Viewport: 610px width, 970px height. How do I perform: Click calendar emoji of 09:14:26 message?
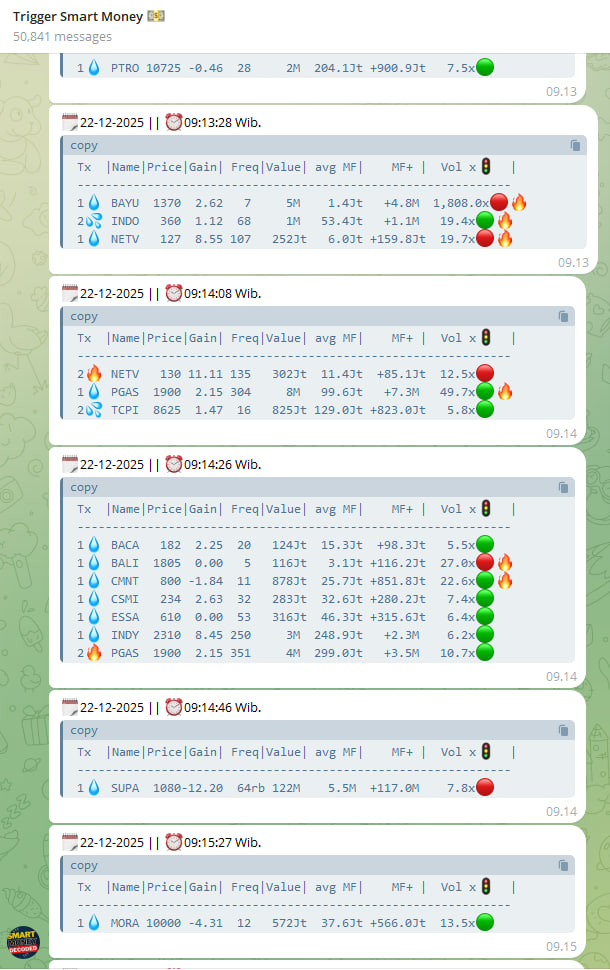70,464
